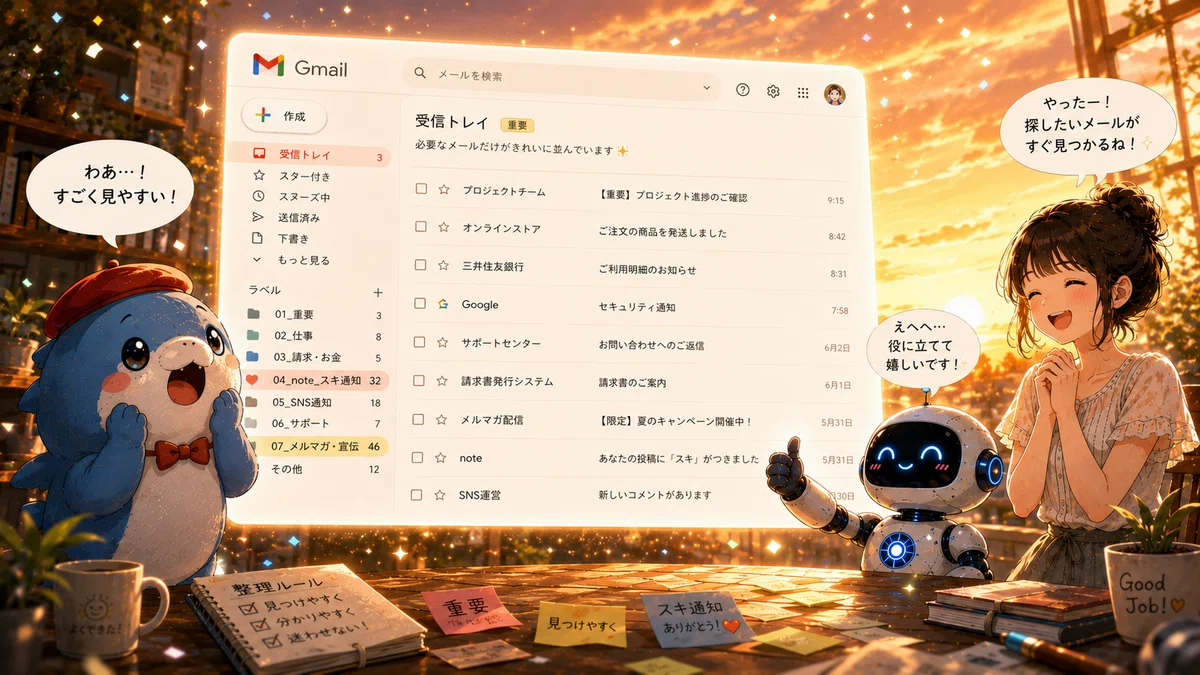Click the heart icon of 04_note_スキ通知

252,380
